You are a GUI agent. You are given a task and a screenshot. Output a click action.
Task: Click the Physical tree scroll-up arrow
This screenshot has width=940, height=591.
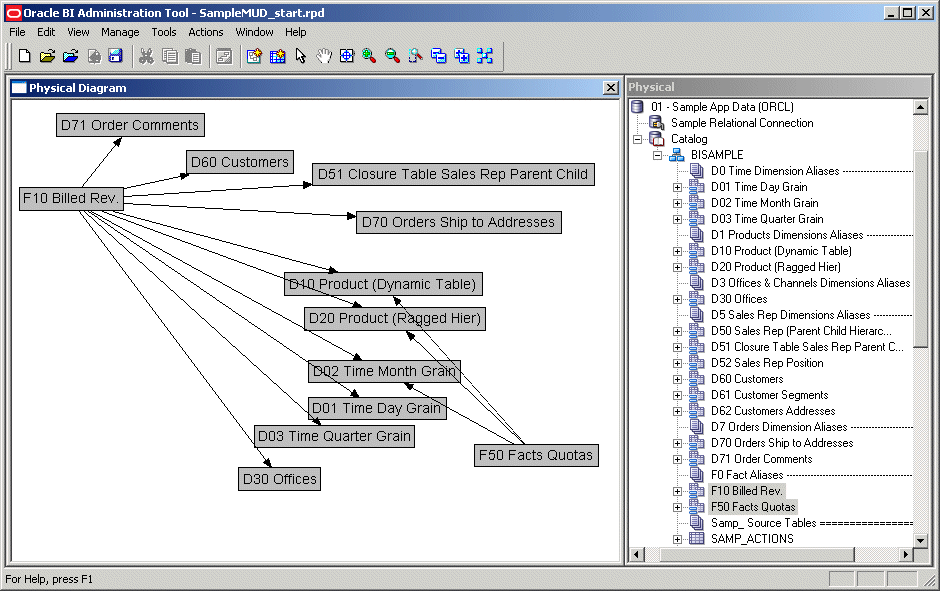coord(920,107)
